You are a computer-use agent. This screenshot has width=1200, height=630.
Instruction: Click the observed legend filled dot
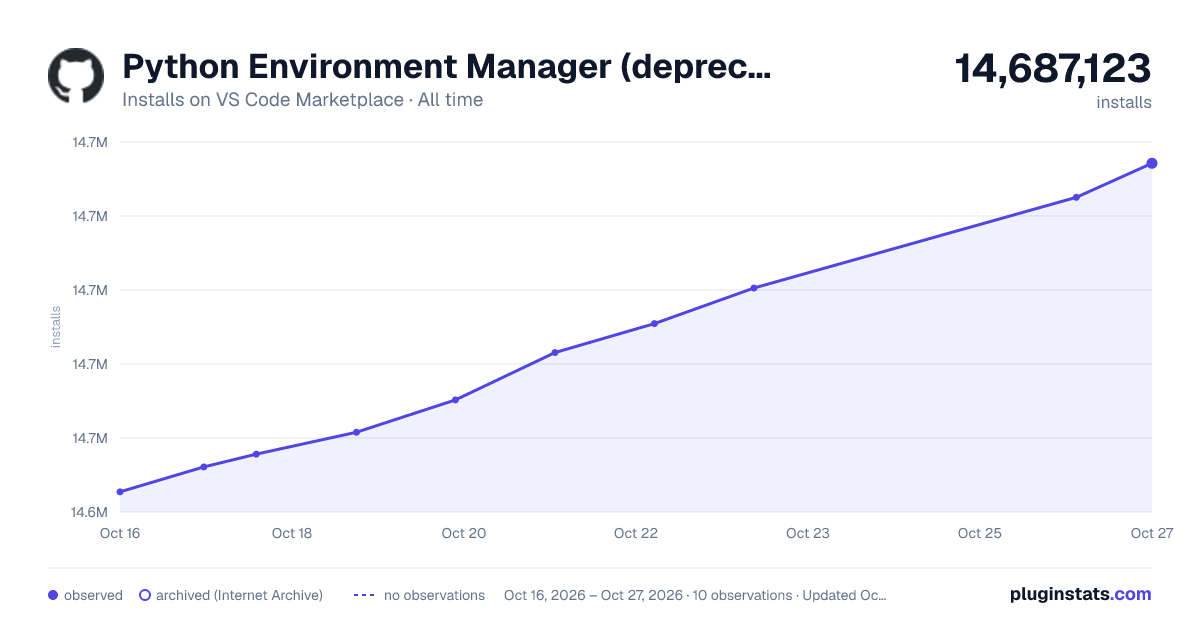click(x=53, y=595)
